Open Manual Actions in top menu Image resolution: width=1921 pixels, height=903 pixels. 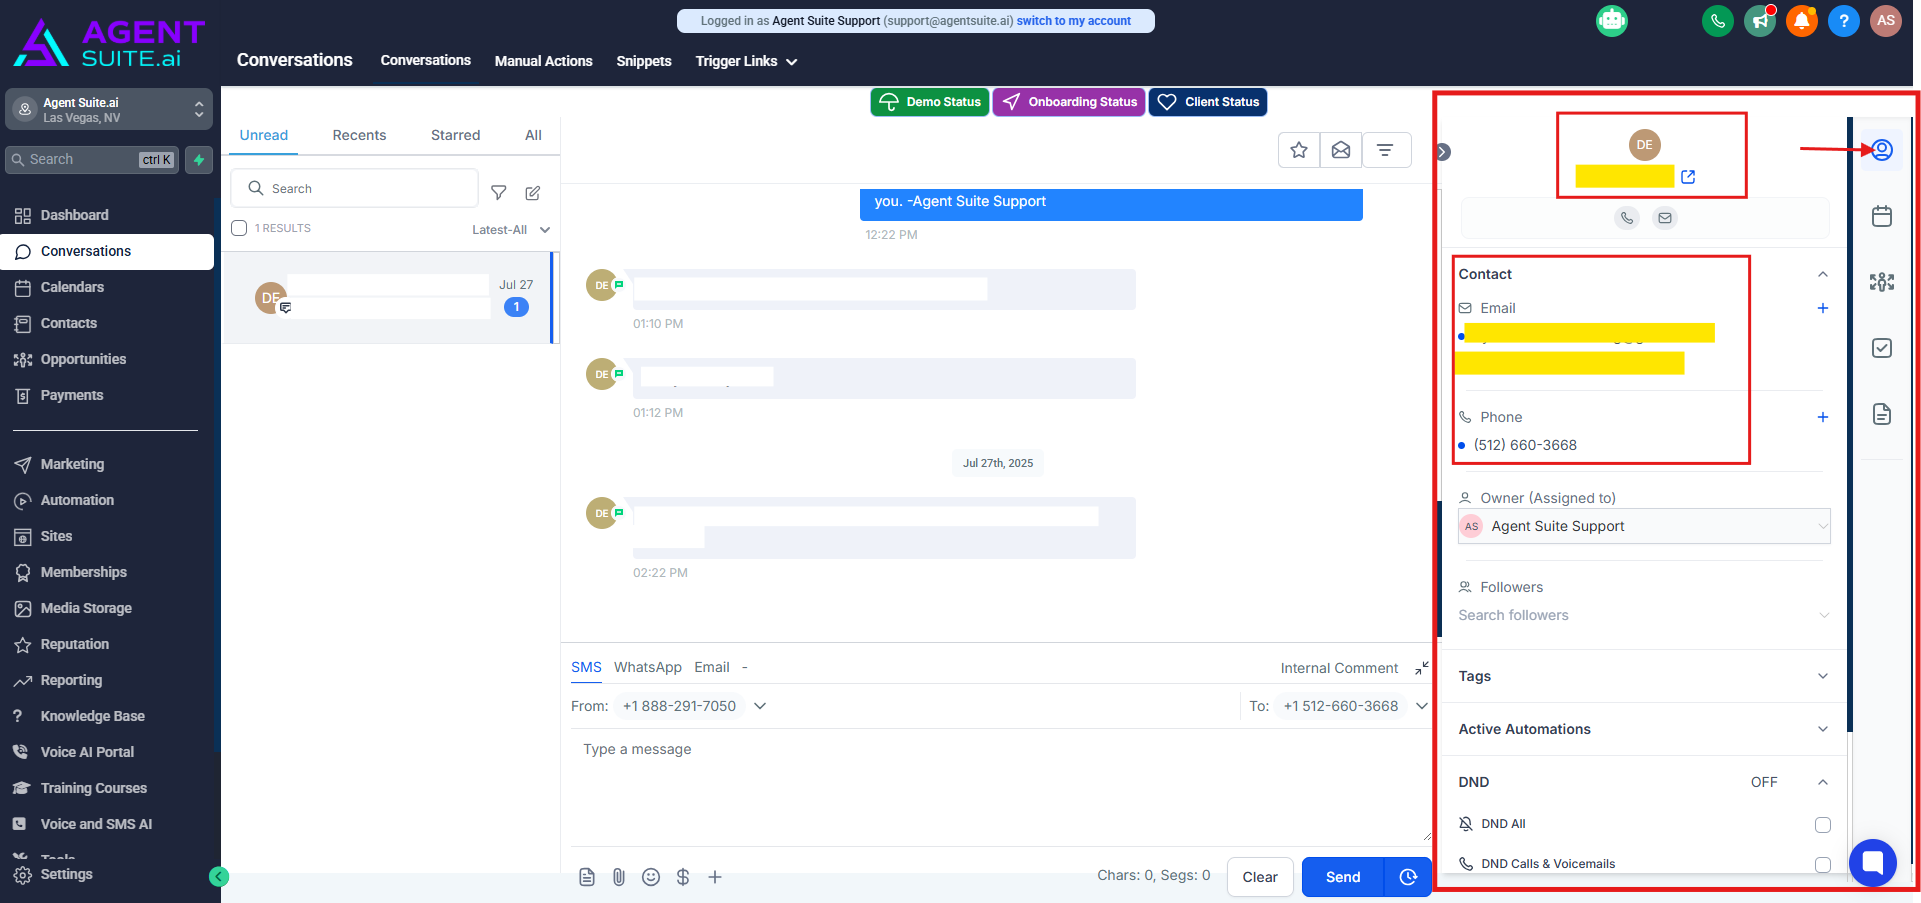pos(544,61)
